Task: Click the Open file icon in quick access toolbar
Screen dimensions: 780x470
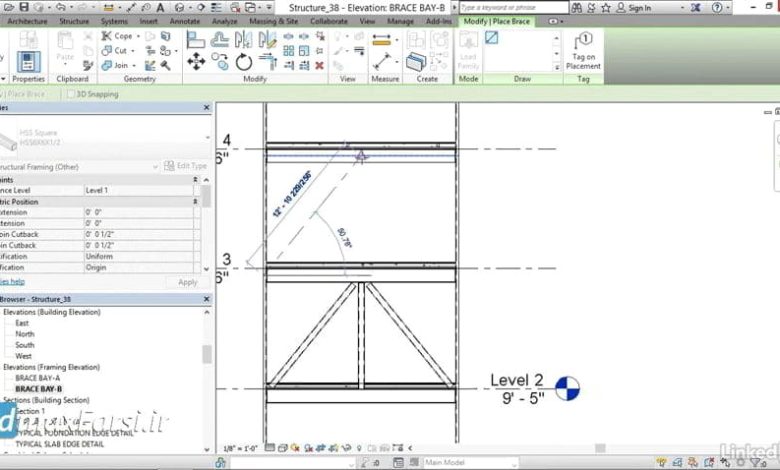Action: pyautogui.click(x=9, y=7)
